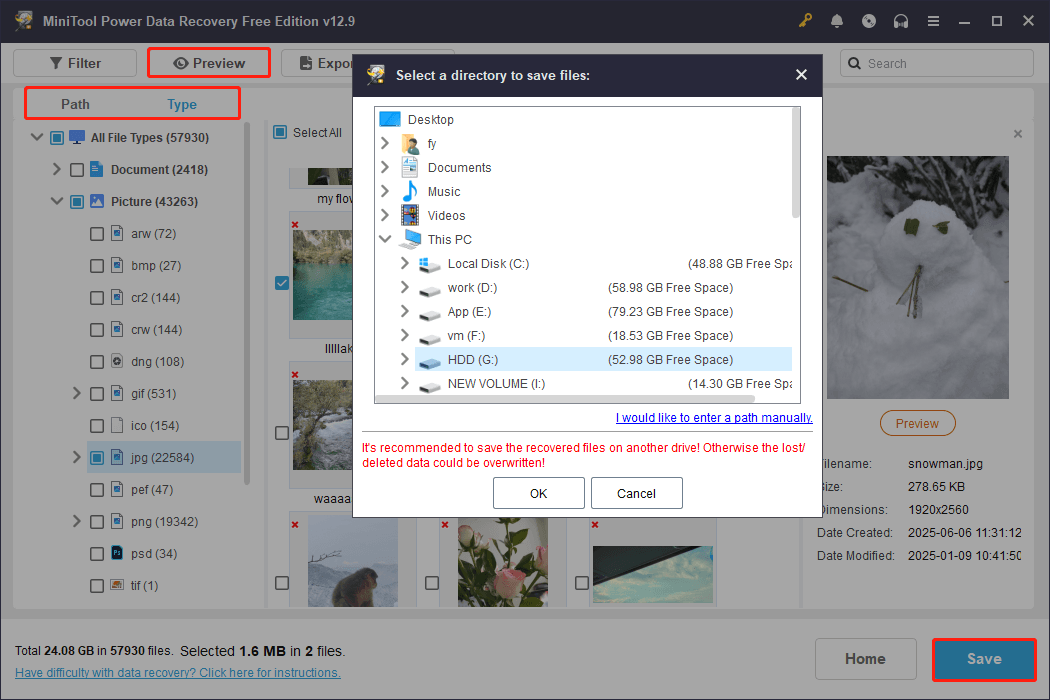The image size is (1050, 700).
Task: Click into the Search field
Action: point(937,63)
